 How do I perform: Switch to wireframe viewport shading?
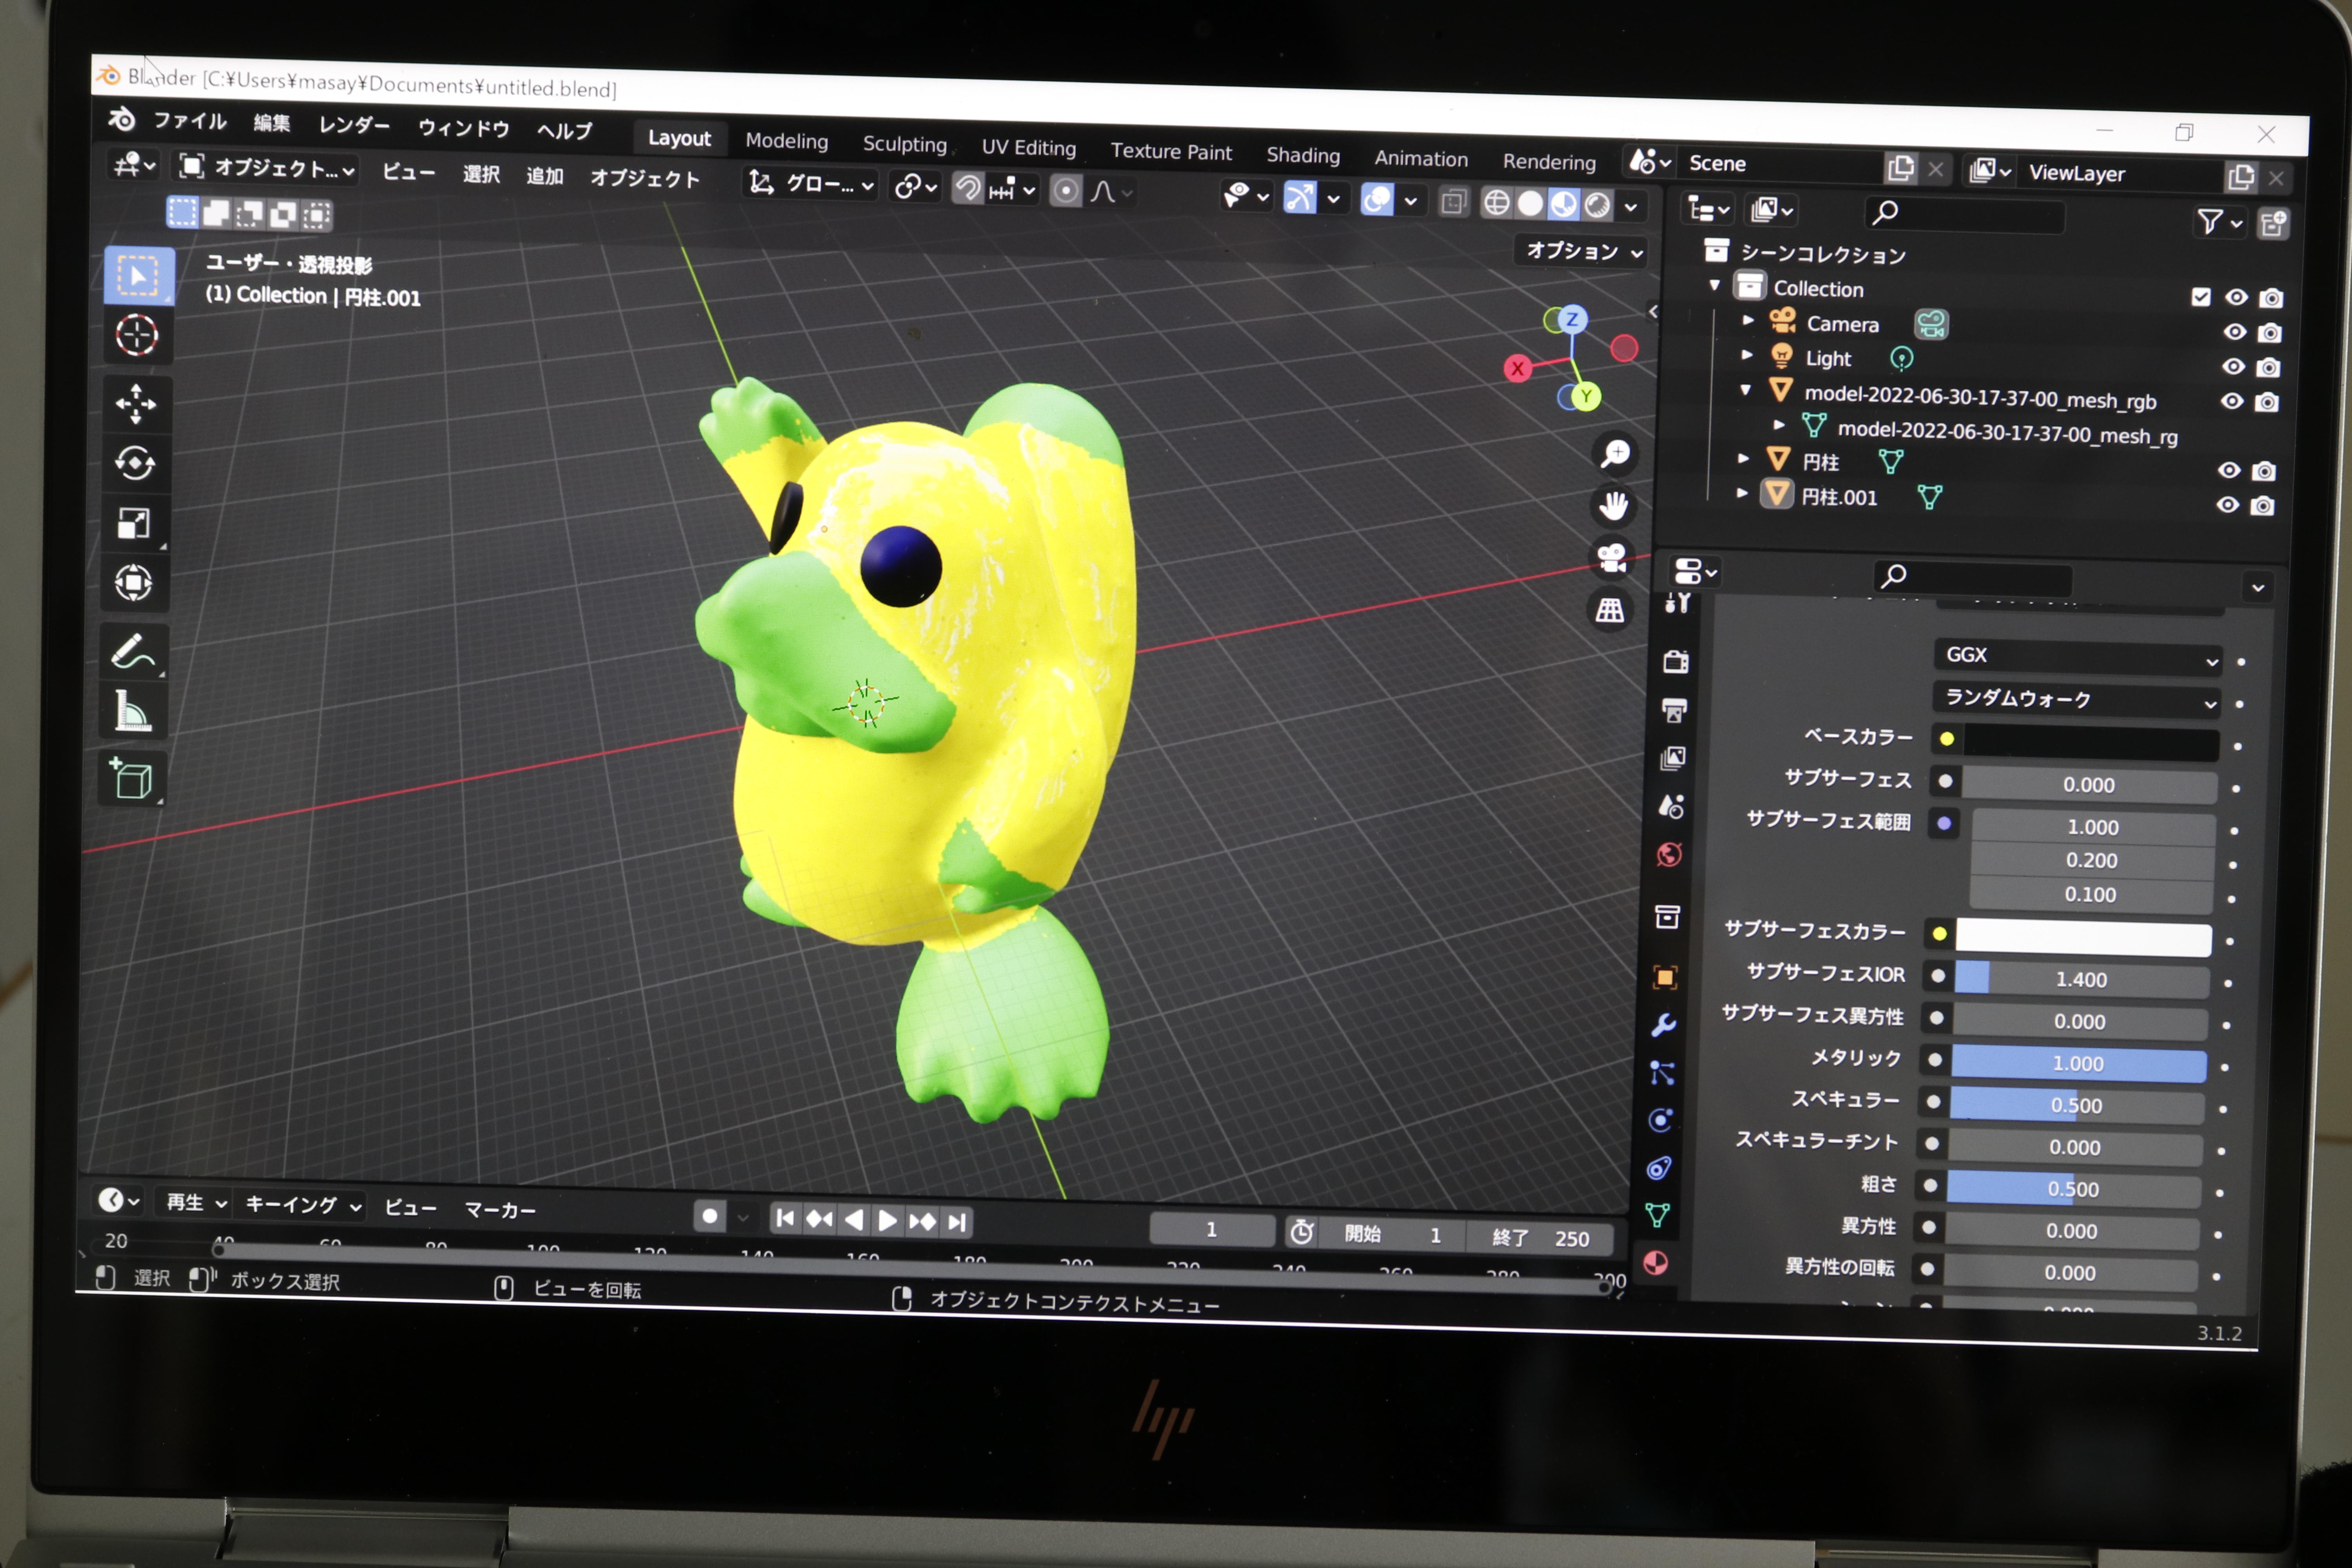coord(1496,203)
